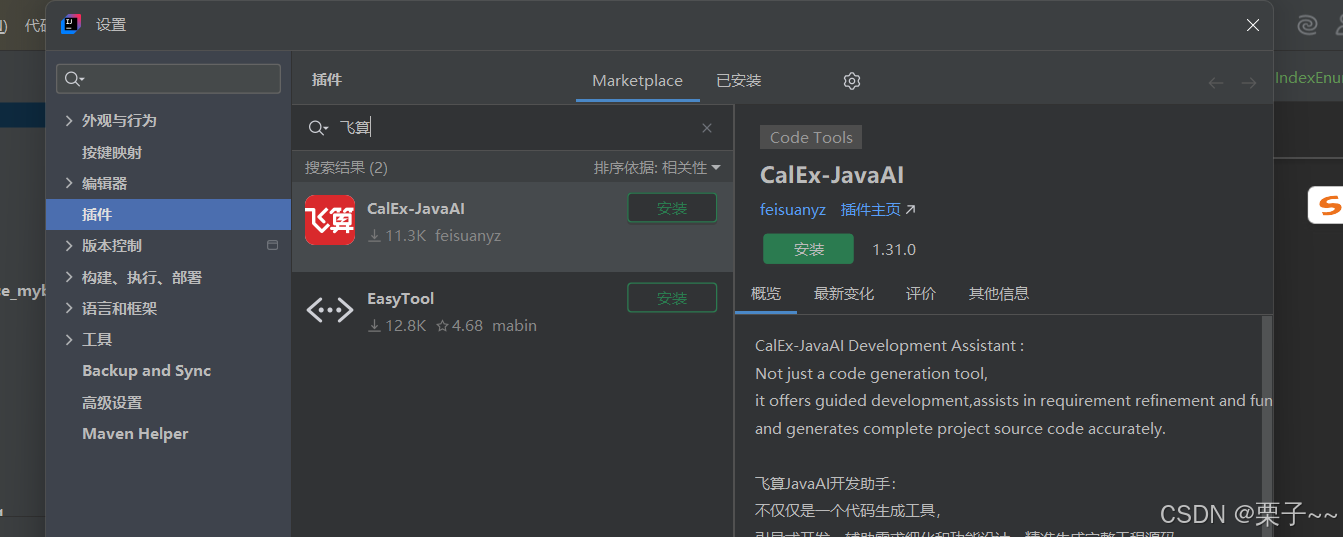Click the 4.68 rating of EasyTool

(x=459, y=326)
